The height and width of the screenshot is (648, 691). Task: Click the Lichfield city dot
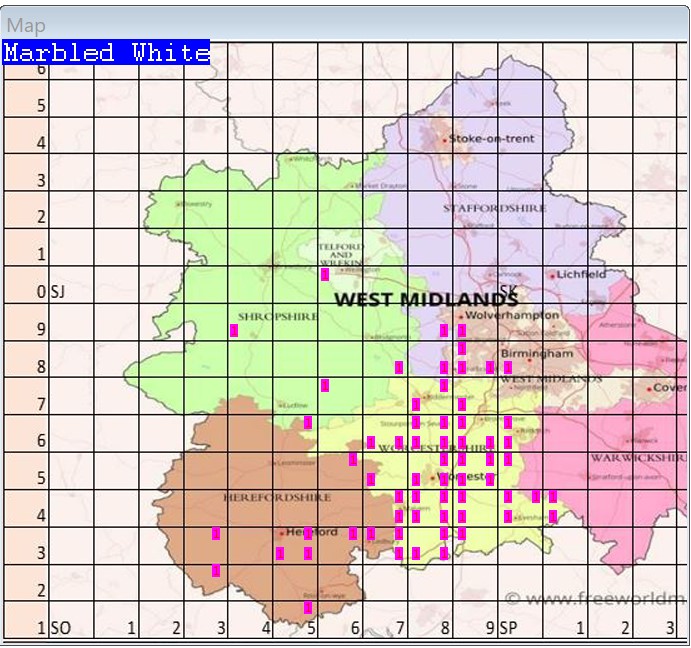(x=551, y=275)
